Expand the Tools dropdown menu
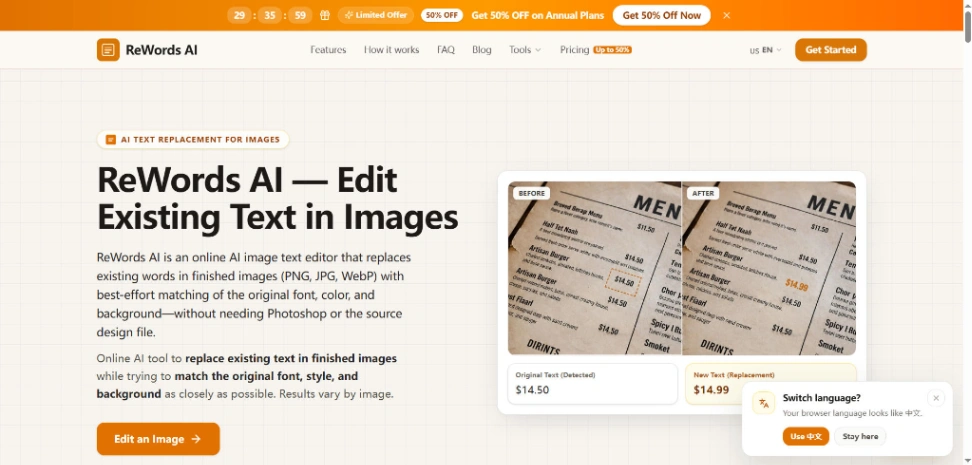 [x=525, y=50]
